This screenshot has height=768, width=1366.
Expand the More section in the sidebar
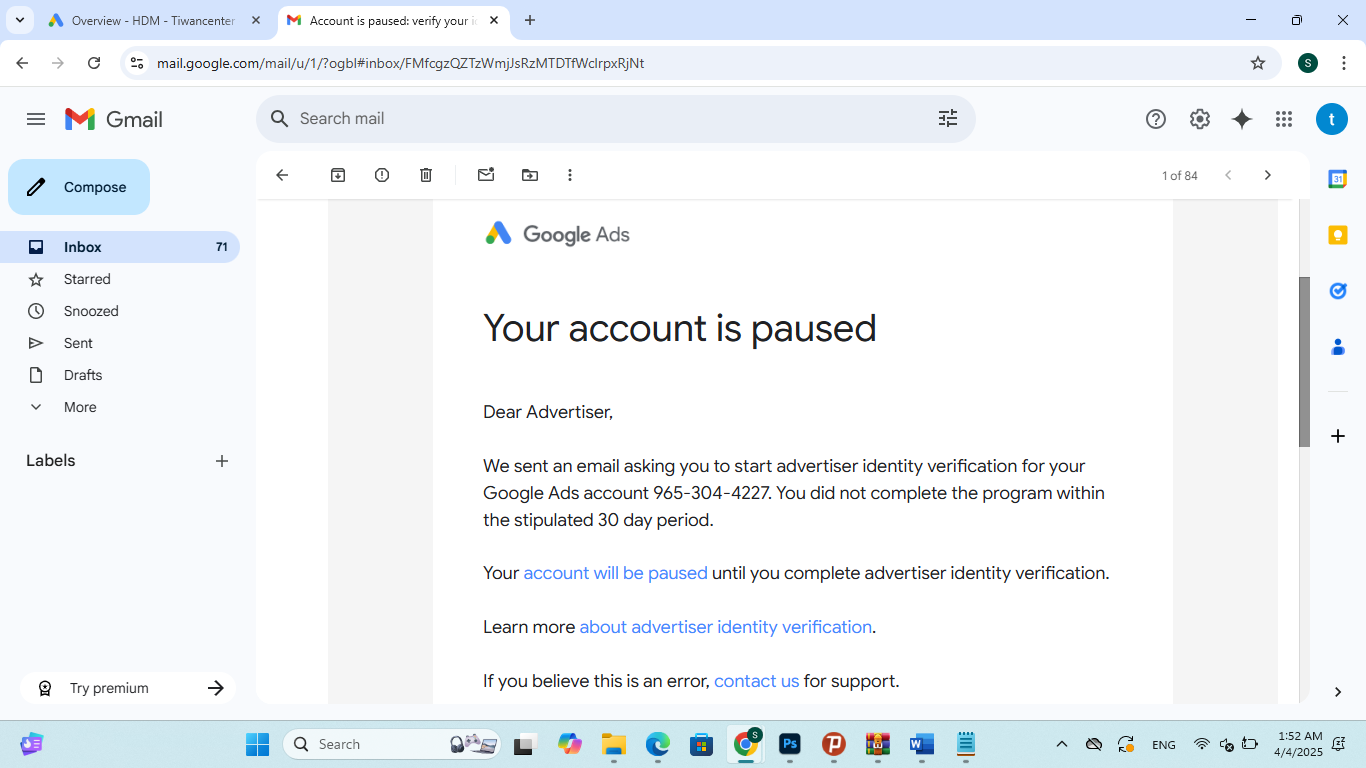(80, 407)
